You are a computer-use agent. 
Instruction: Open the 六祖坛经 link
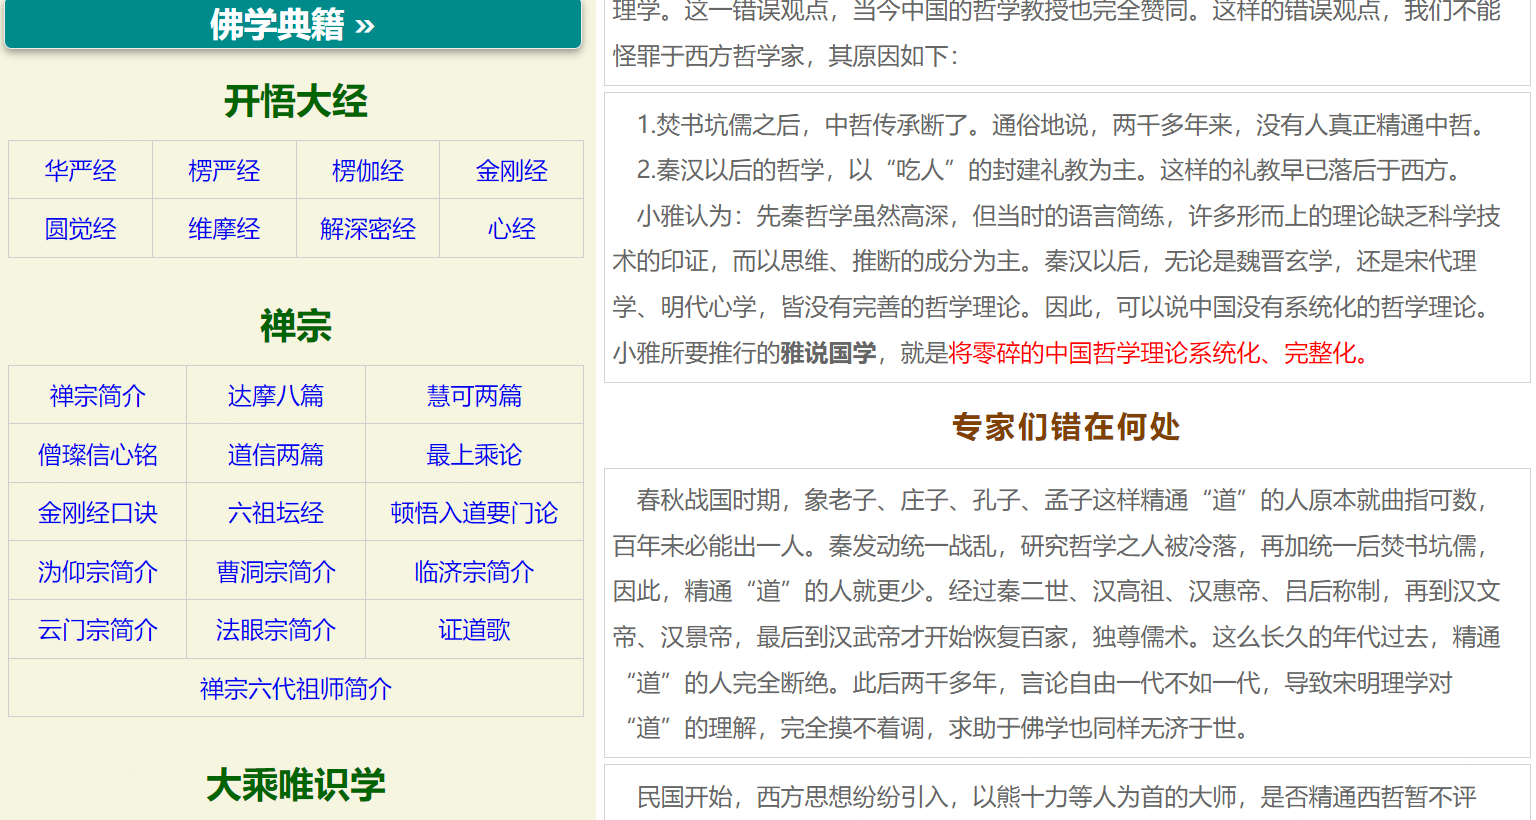[276, 513]
